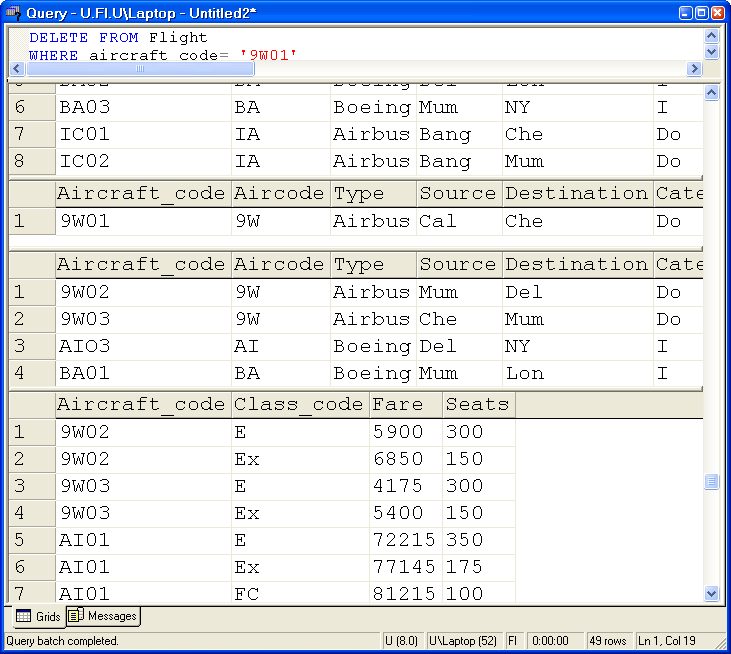The image size is (731, 654).
Task: Select the cell containing fare 72215
Action: pos(404,540)
